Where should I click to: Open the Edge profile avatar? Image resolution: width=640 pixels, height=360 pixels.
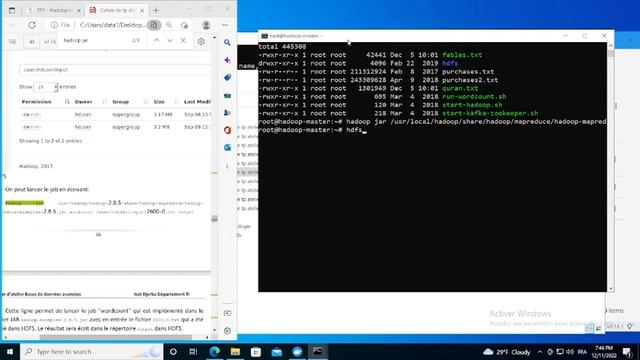click(x=206, y=25)
